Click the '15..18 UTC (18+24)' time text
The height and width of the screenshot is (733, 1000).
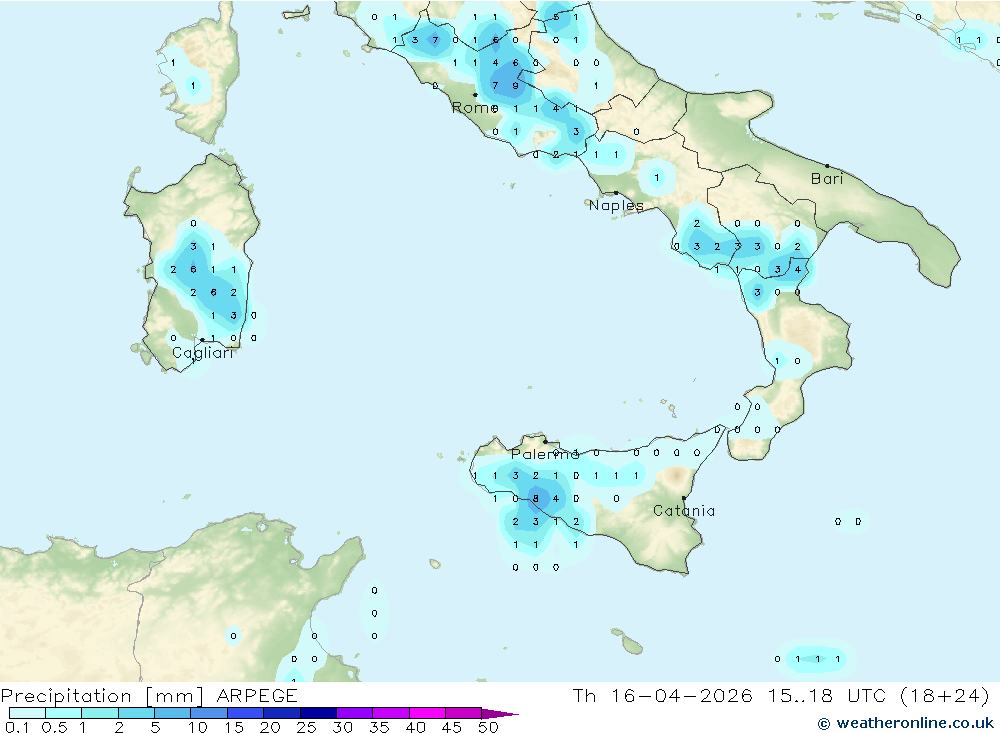[879, 695]
